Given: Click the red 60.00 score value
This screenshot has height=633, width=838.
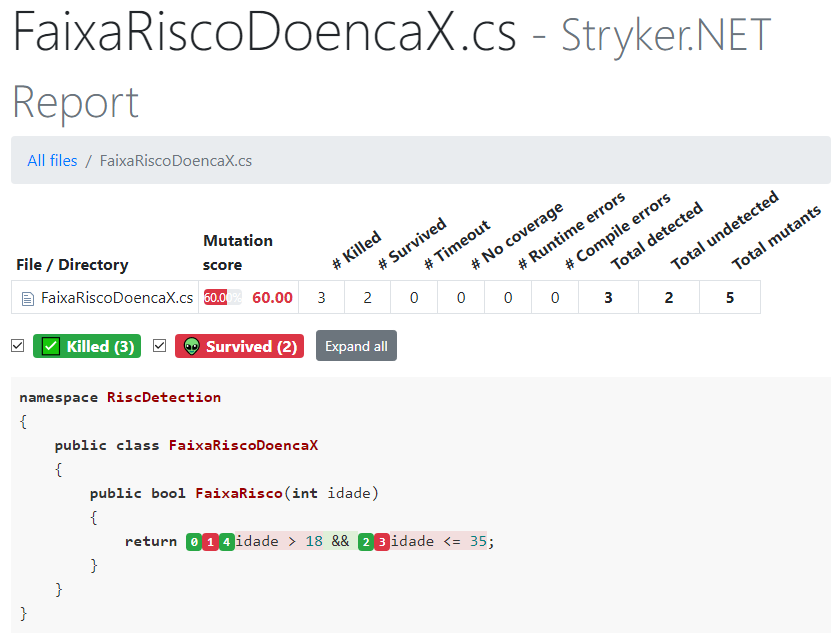Looking at the screenshot, I should coord(272,298).
